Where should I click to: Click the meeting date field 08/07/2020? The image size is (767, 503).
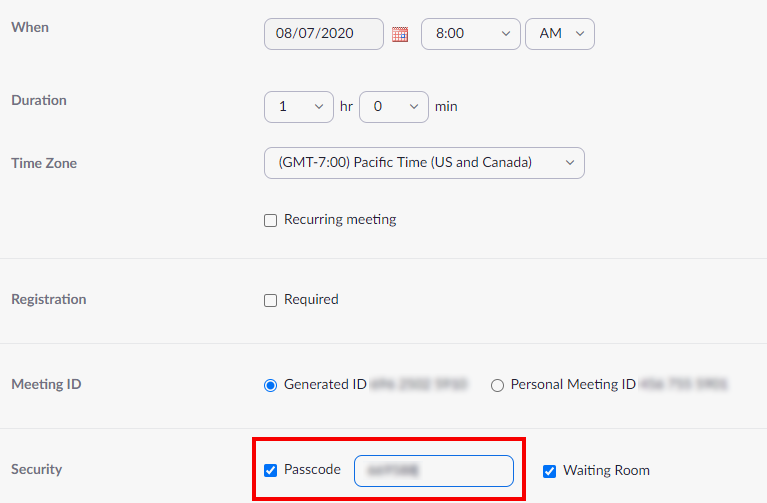[x=324, y=34]
